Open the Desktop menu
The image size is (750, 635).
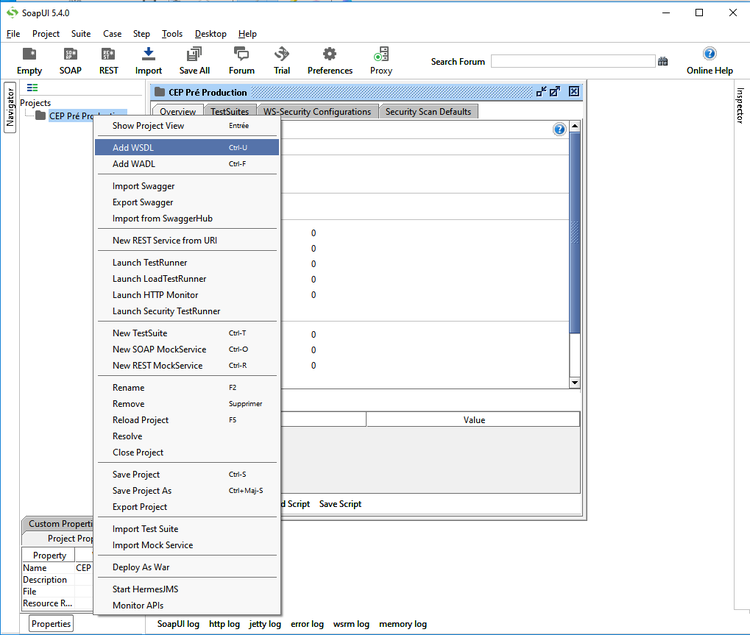click(210, 34)
